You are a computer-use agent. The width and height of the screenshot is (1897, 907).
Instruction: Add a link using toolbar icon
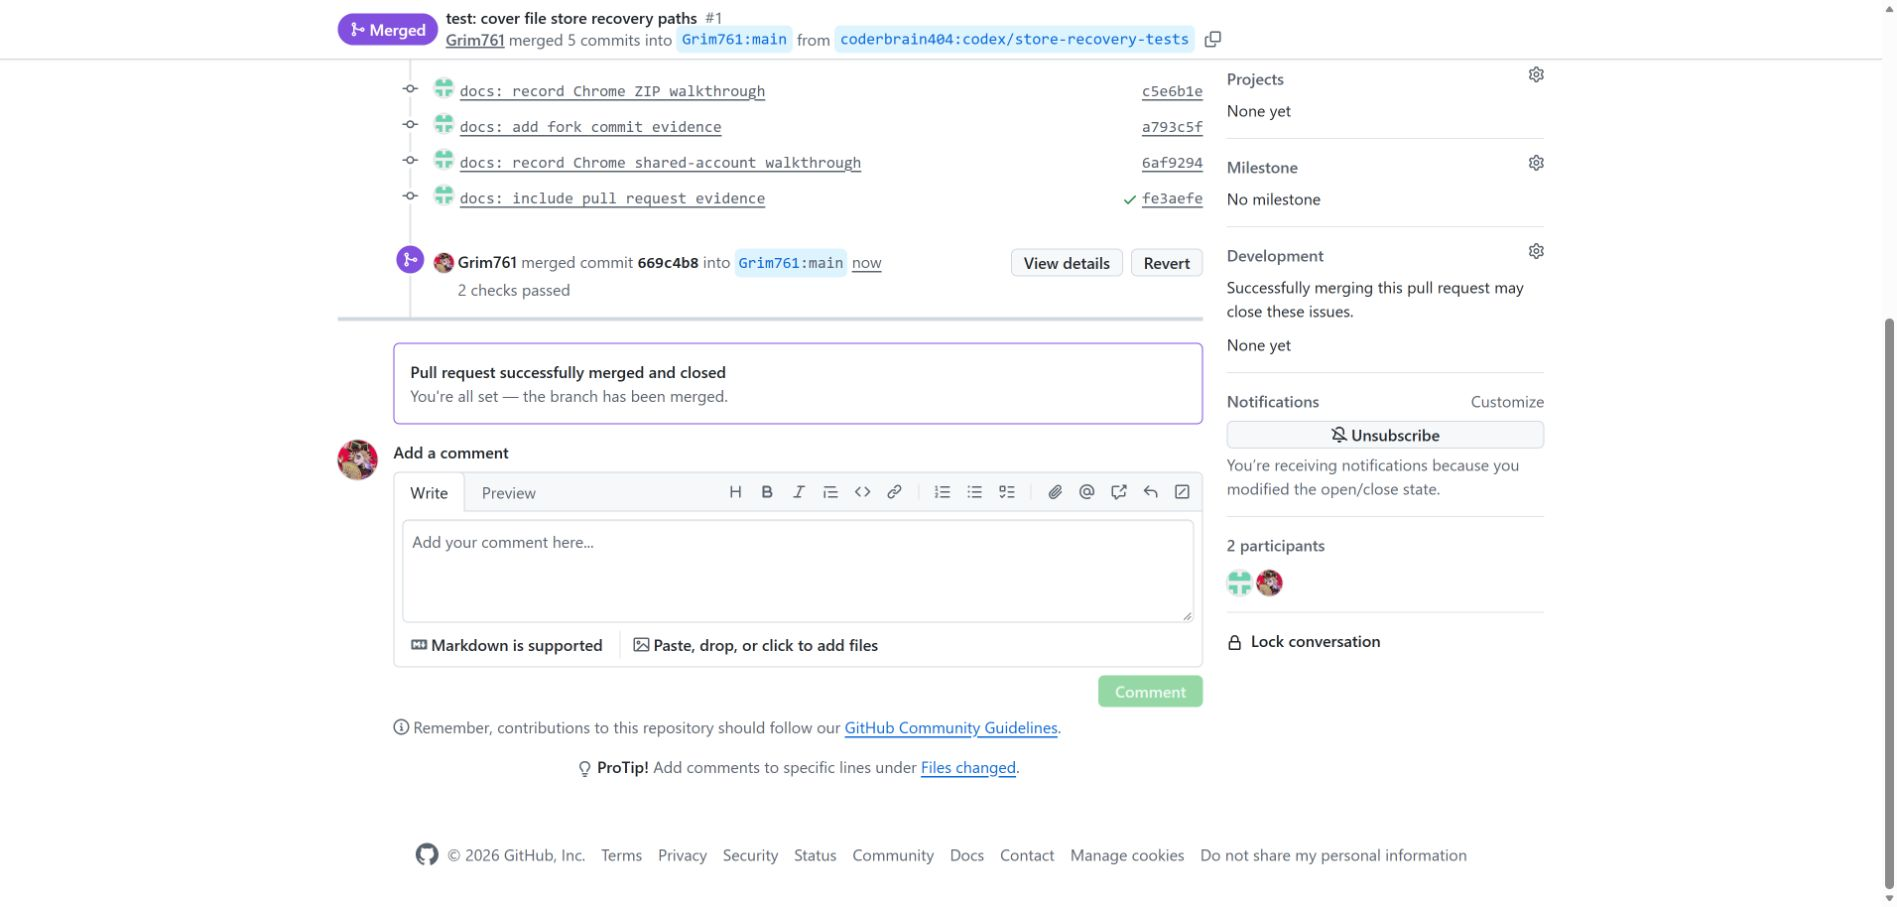(894, 492)
